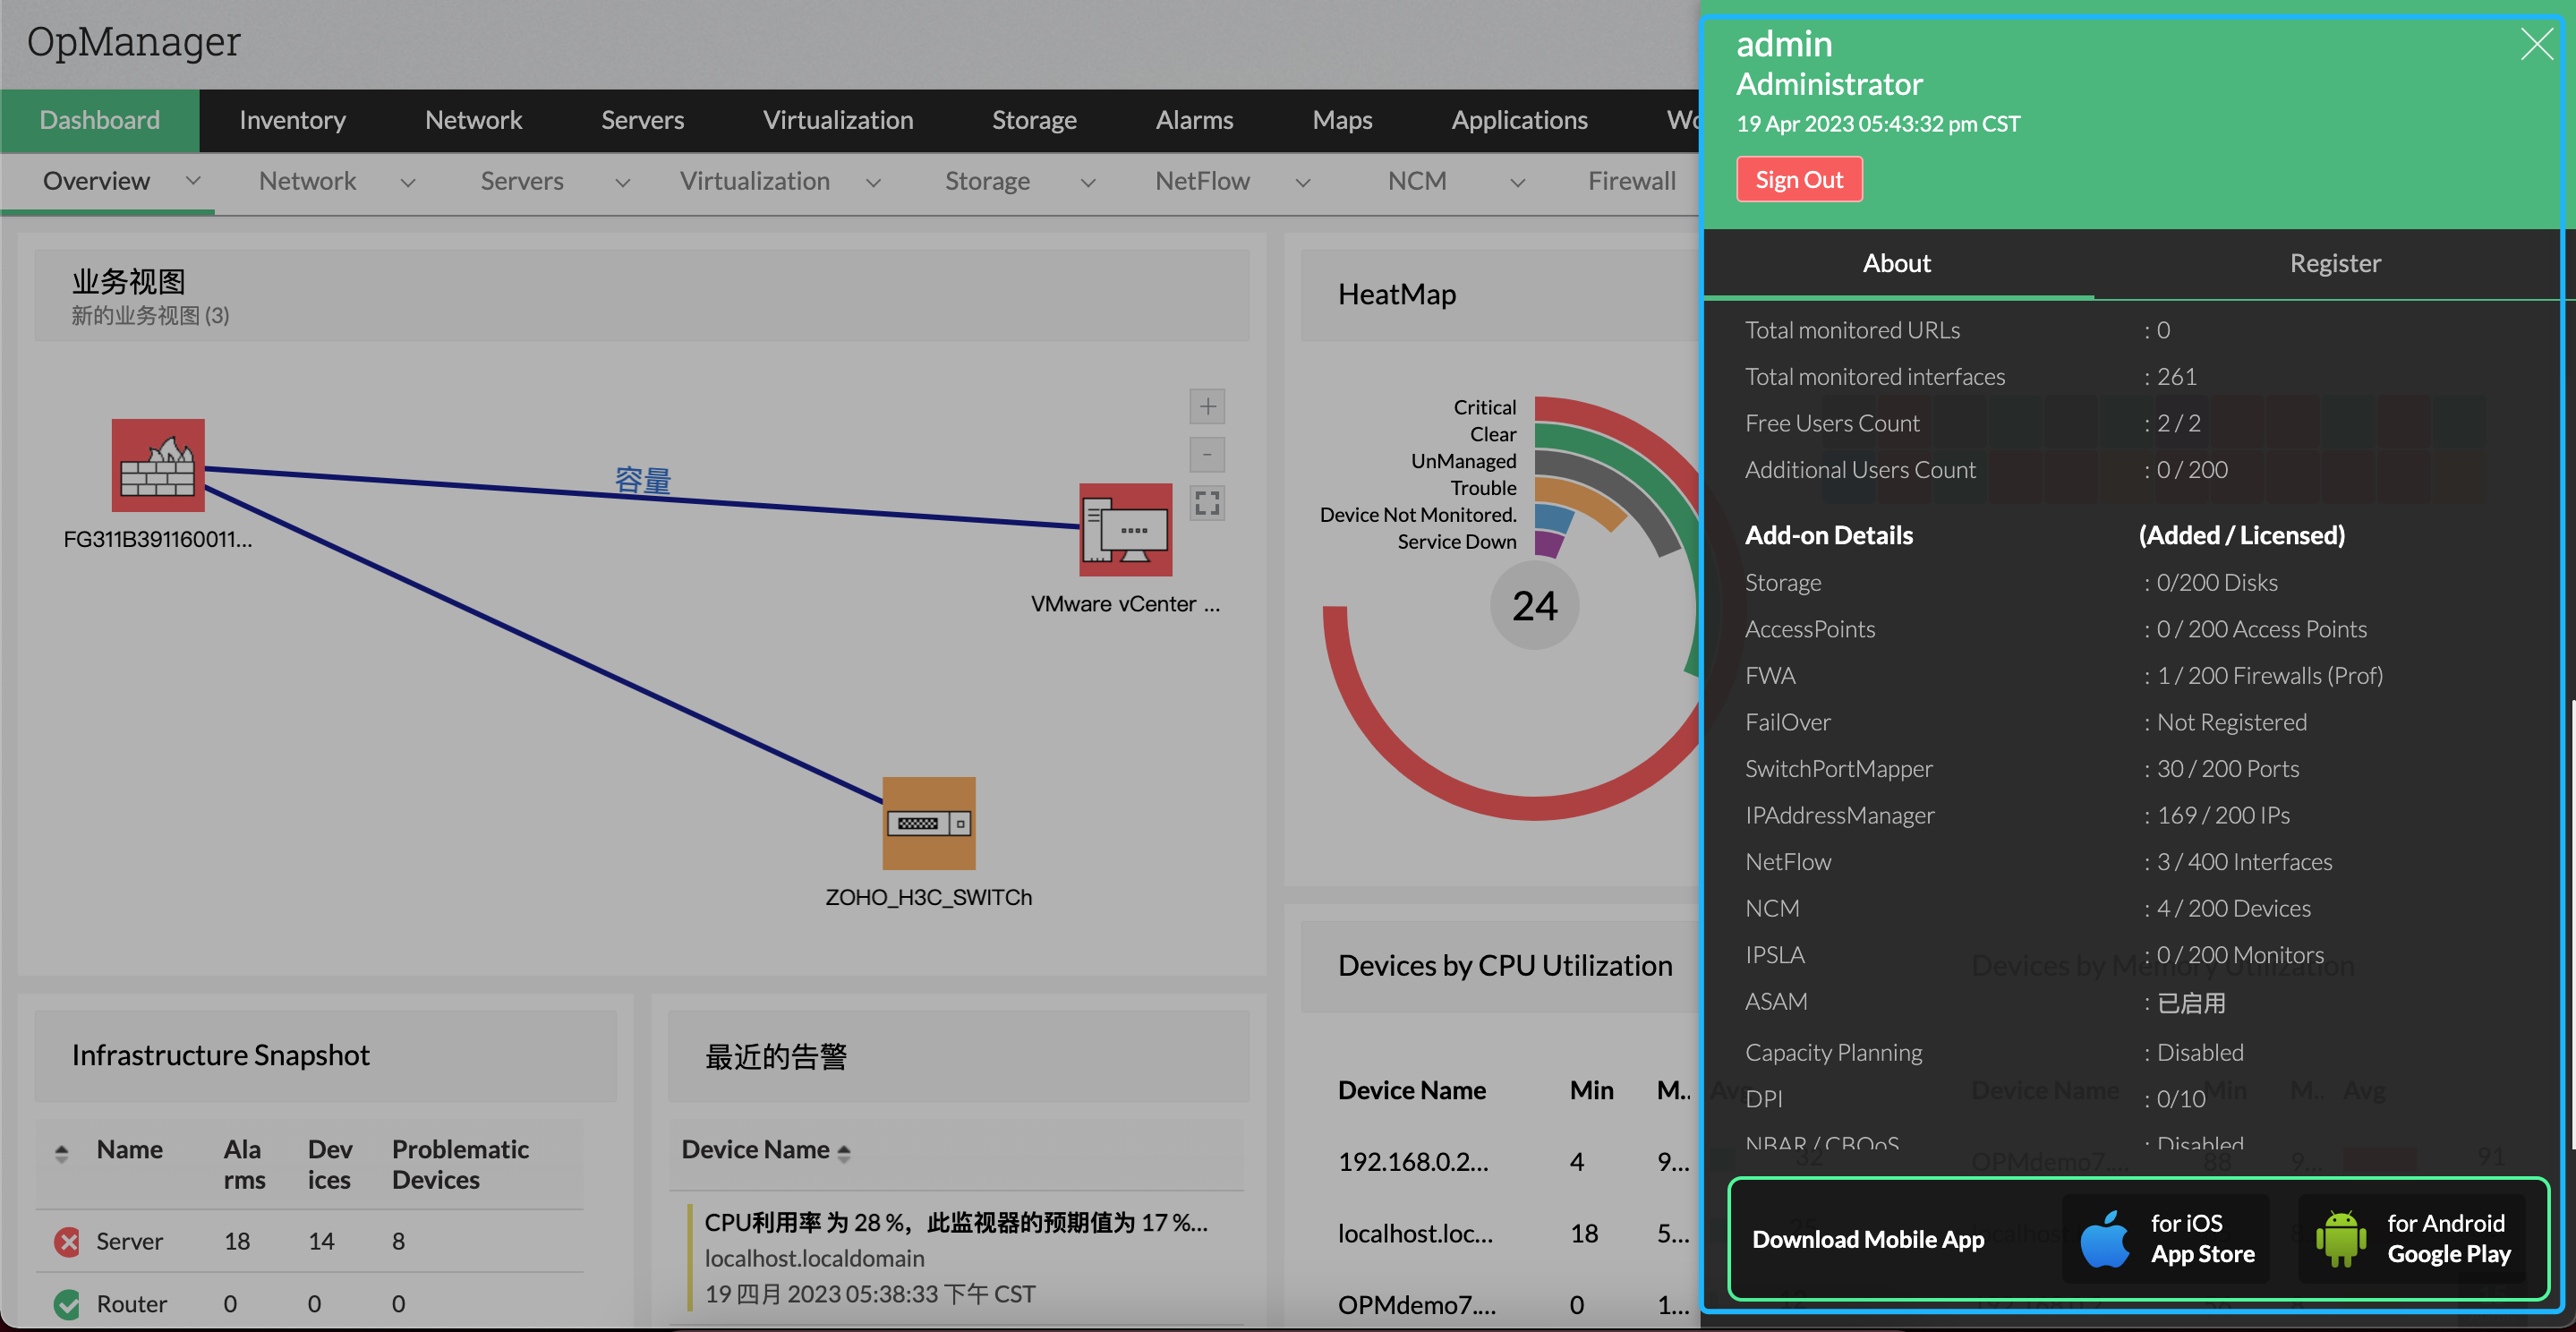
Task: Click the Android robot icon
Action: coord(2341,1238)
